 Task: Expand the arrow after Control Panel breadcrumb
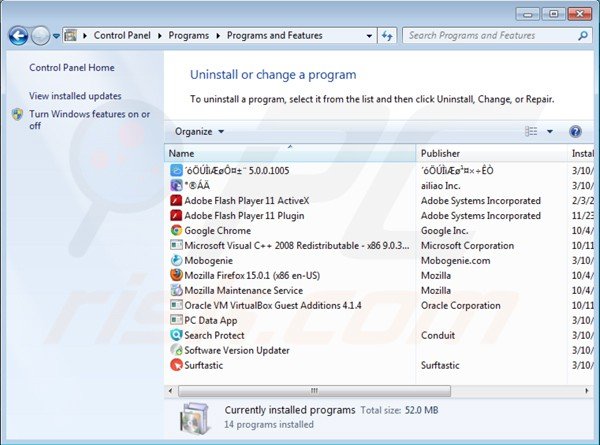tap(160, 36)
